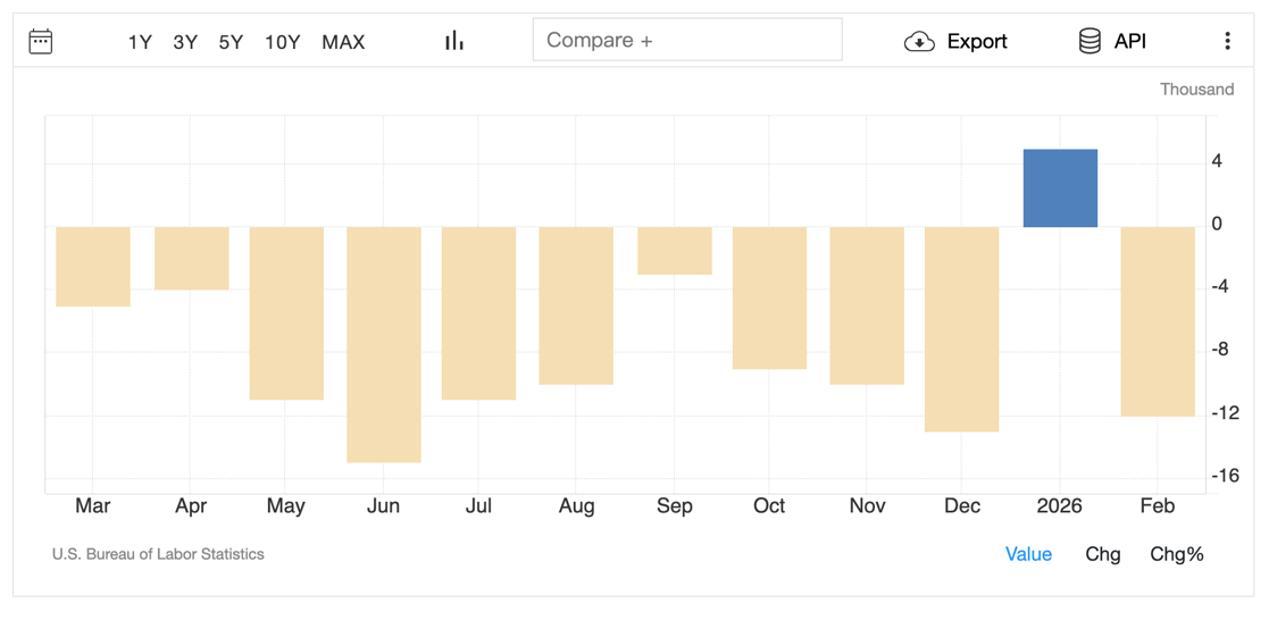1274x617 pixels.
Task: Click the blue 2026 January bar
Action: pyautogui.click(x=1060, y=188)
